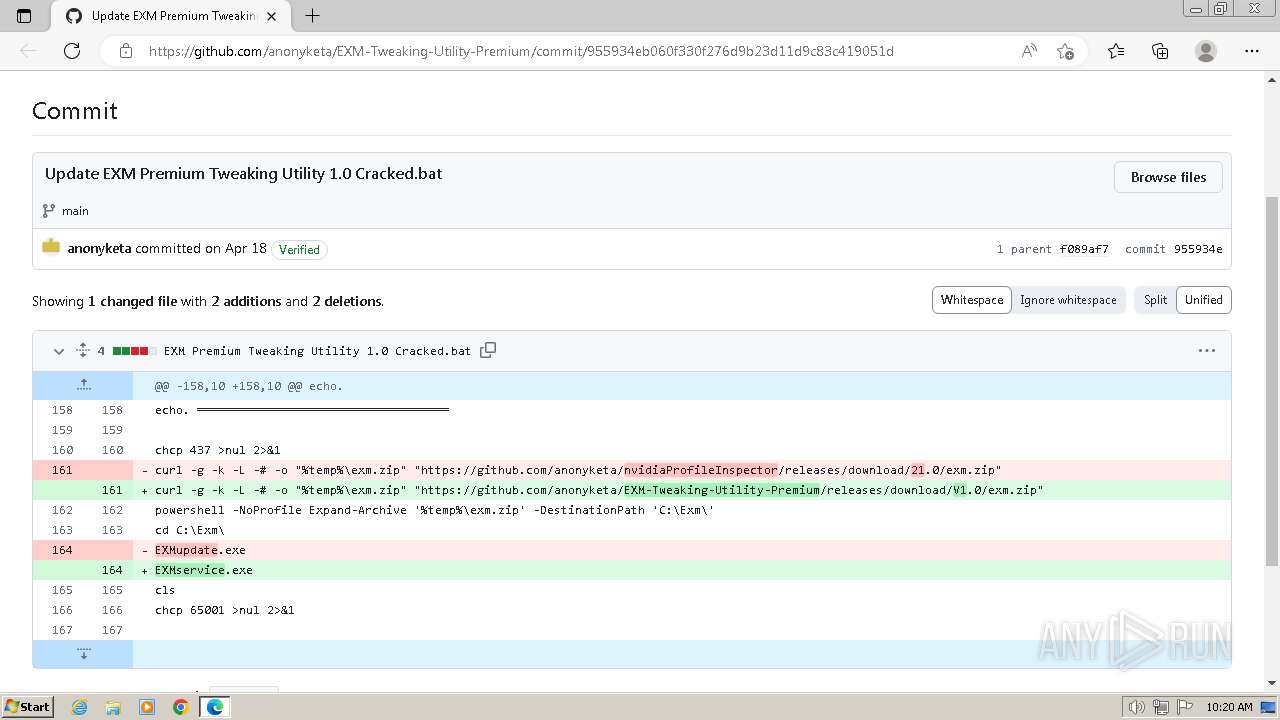Viewport: 1280px width, 720px height.
Task: Click the anonyketa avatar image
Action: point(51,246)
